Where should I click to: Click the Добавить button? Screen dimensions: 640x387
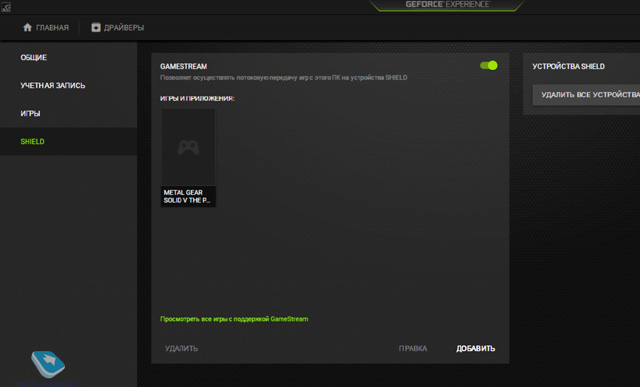(x=476, y=348)
